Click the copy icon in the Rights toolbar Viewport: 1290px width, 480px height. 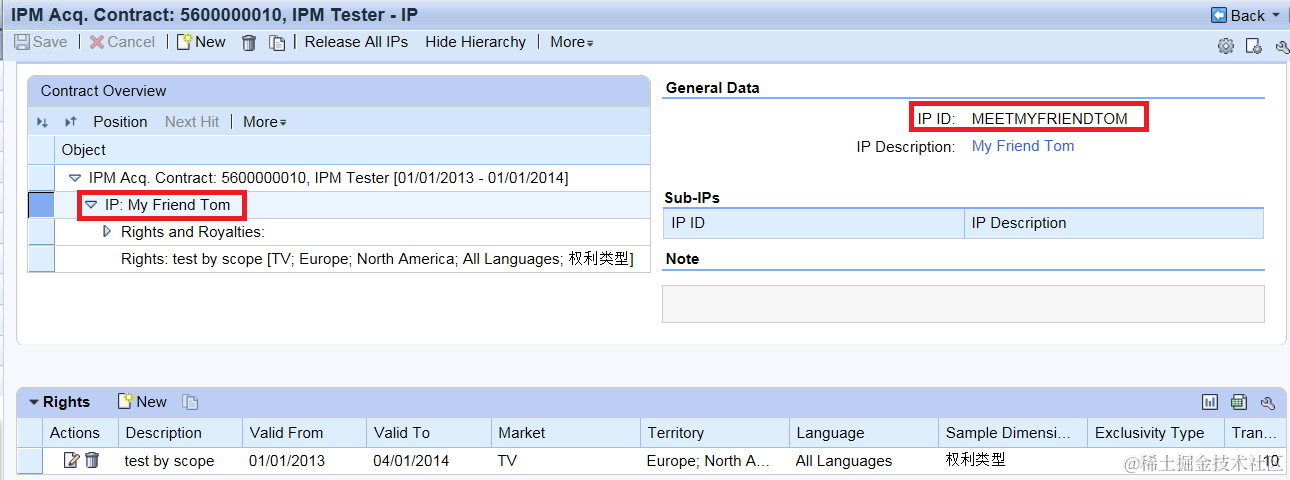(x=190, y=402)
